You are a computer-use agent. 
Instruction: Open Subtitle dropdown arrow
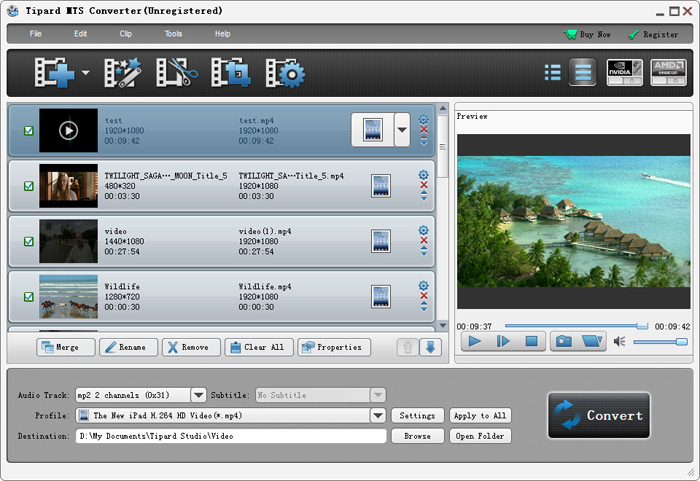click(x=378, y=395)
